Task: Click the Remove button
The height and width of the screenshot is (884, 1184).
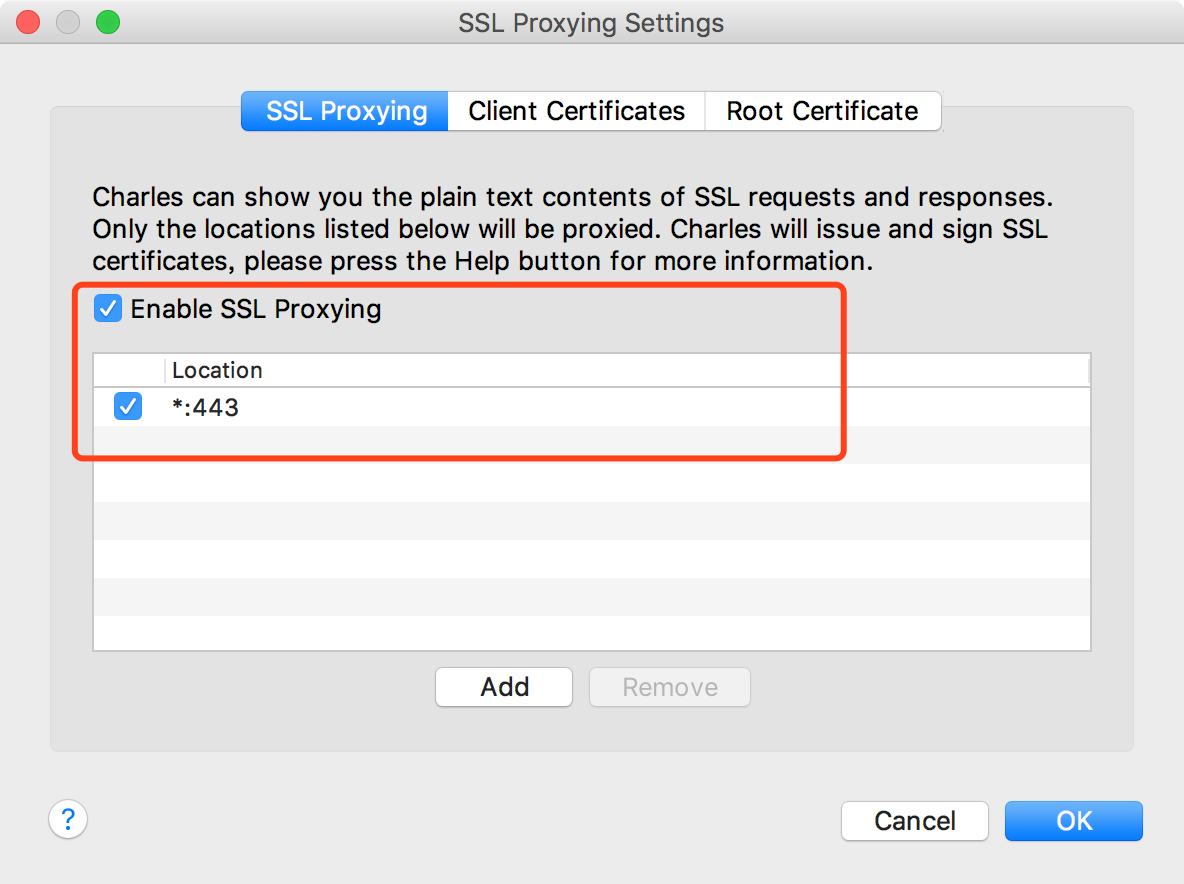Action: click(x=669, y=687)
